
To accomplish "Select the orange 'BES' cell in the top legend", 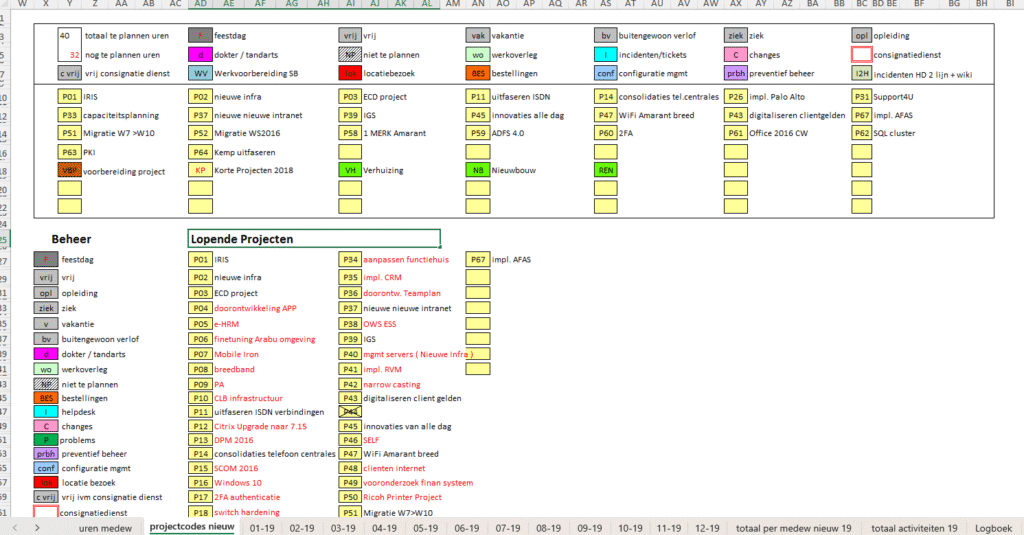I will coord(479,73).
